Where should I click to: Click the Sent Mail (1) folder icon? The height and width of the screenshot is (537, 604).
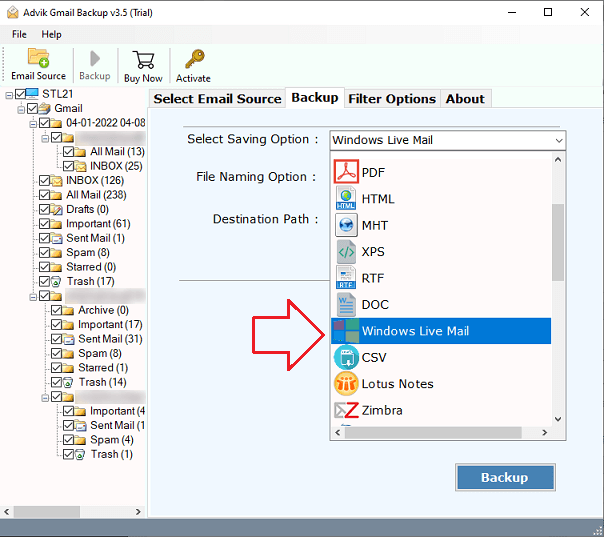[x=56, y=238]
